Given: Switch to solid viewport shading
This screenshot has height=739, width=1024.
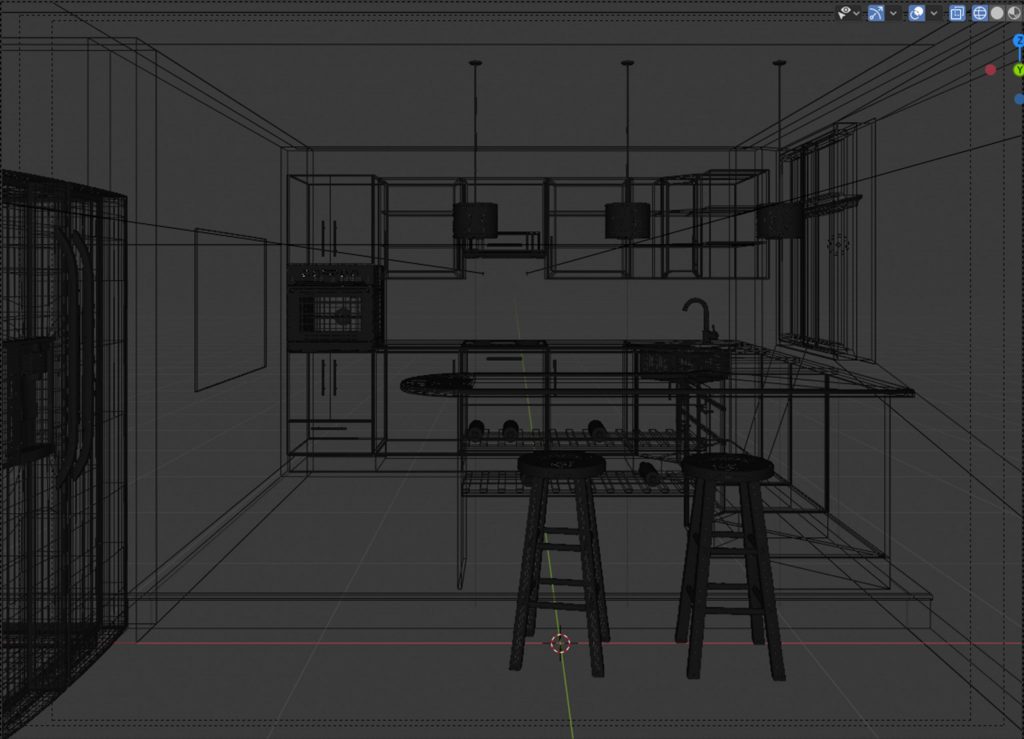Looking at the screenshot, I should coord(997,13).
